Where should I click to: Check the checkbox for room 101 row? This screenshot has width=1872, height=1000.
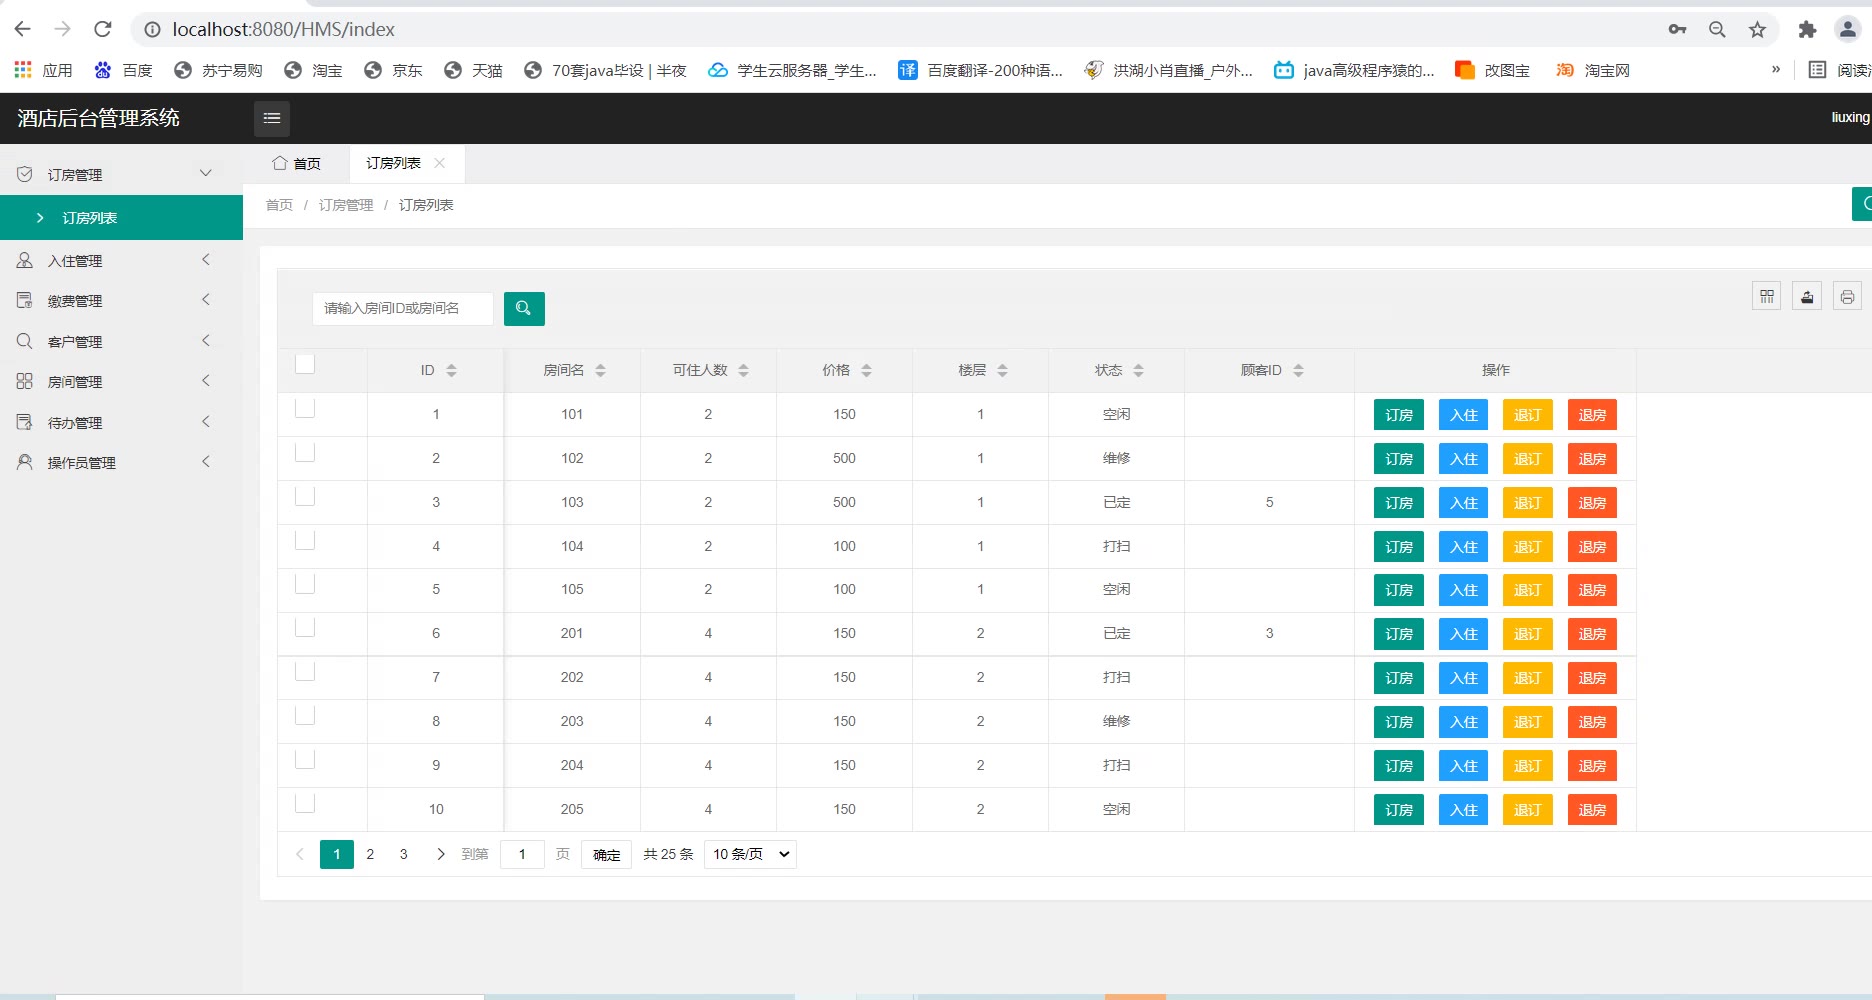(305, 408)
